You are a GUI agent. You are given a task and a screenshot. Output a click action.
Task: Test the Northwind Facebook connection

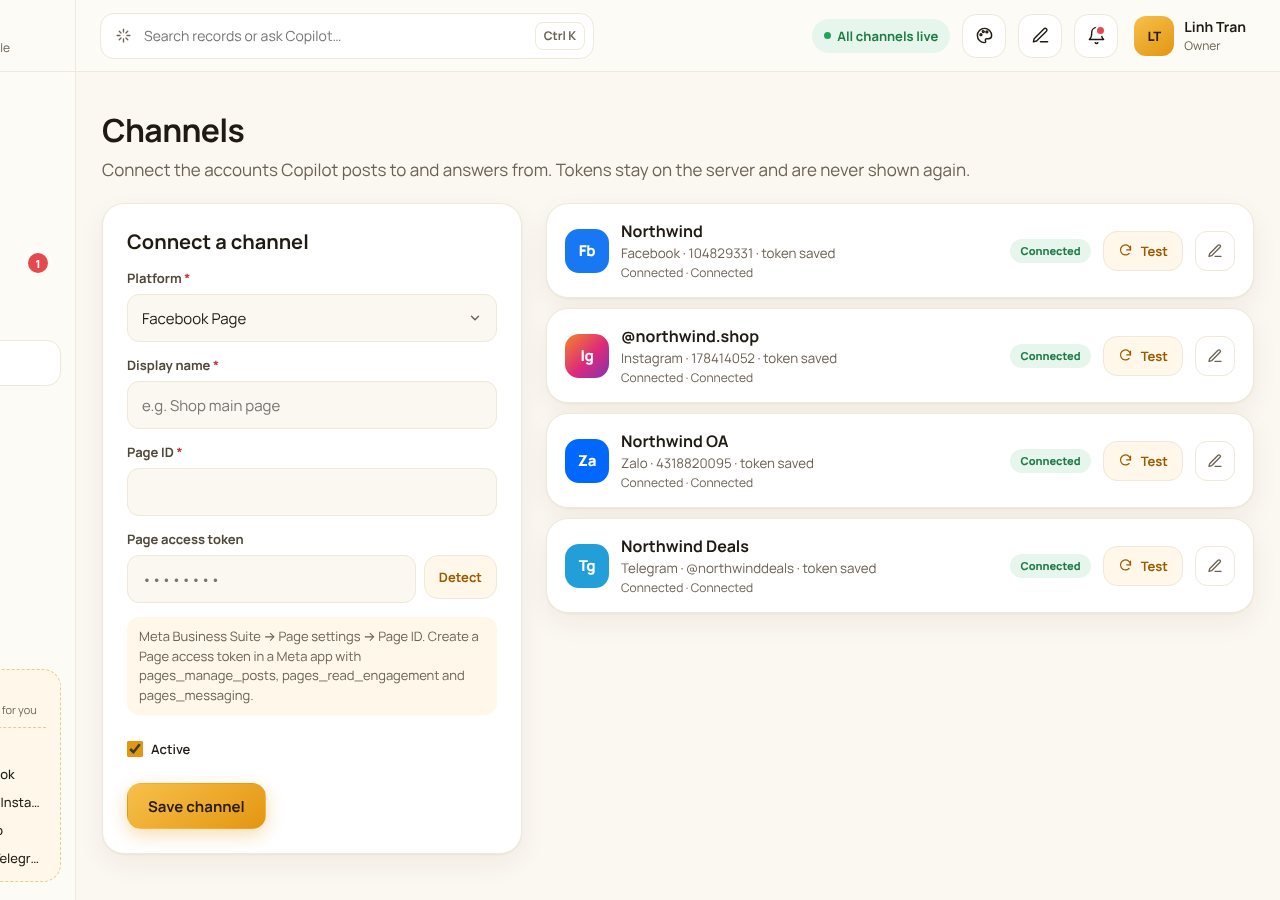1143,251
